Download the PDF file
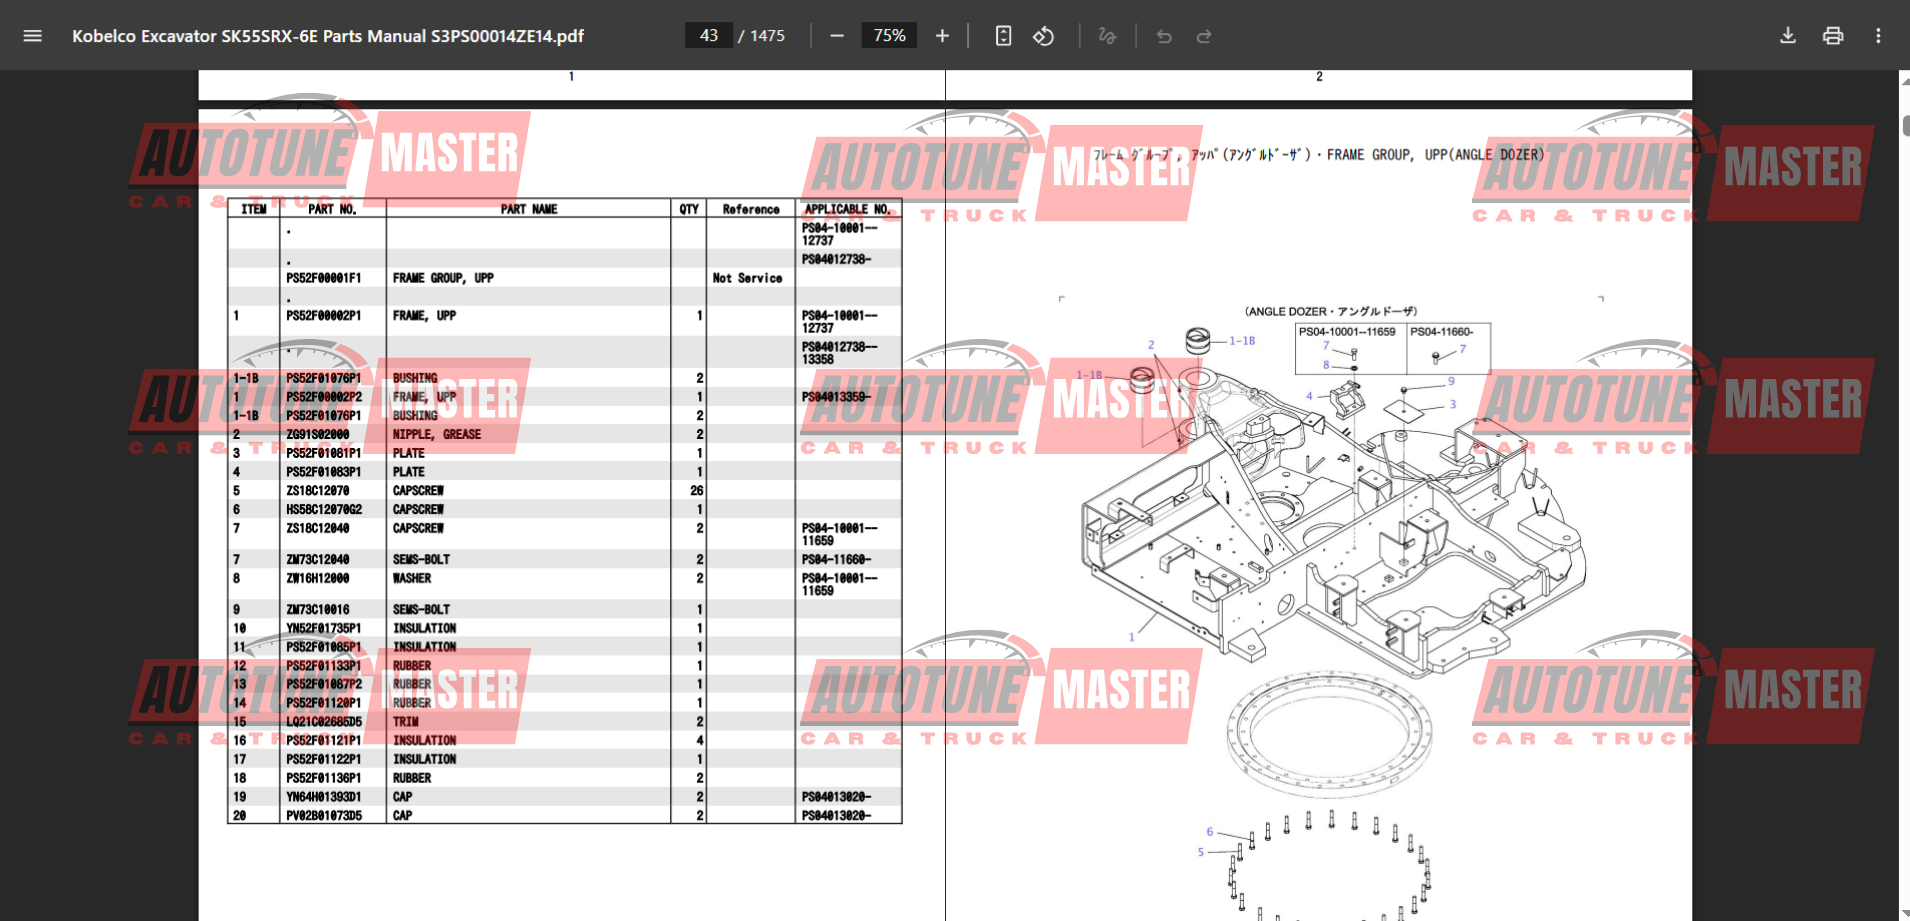1910x921 pixels. 1788,36
